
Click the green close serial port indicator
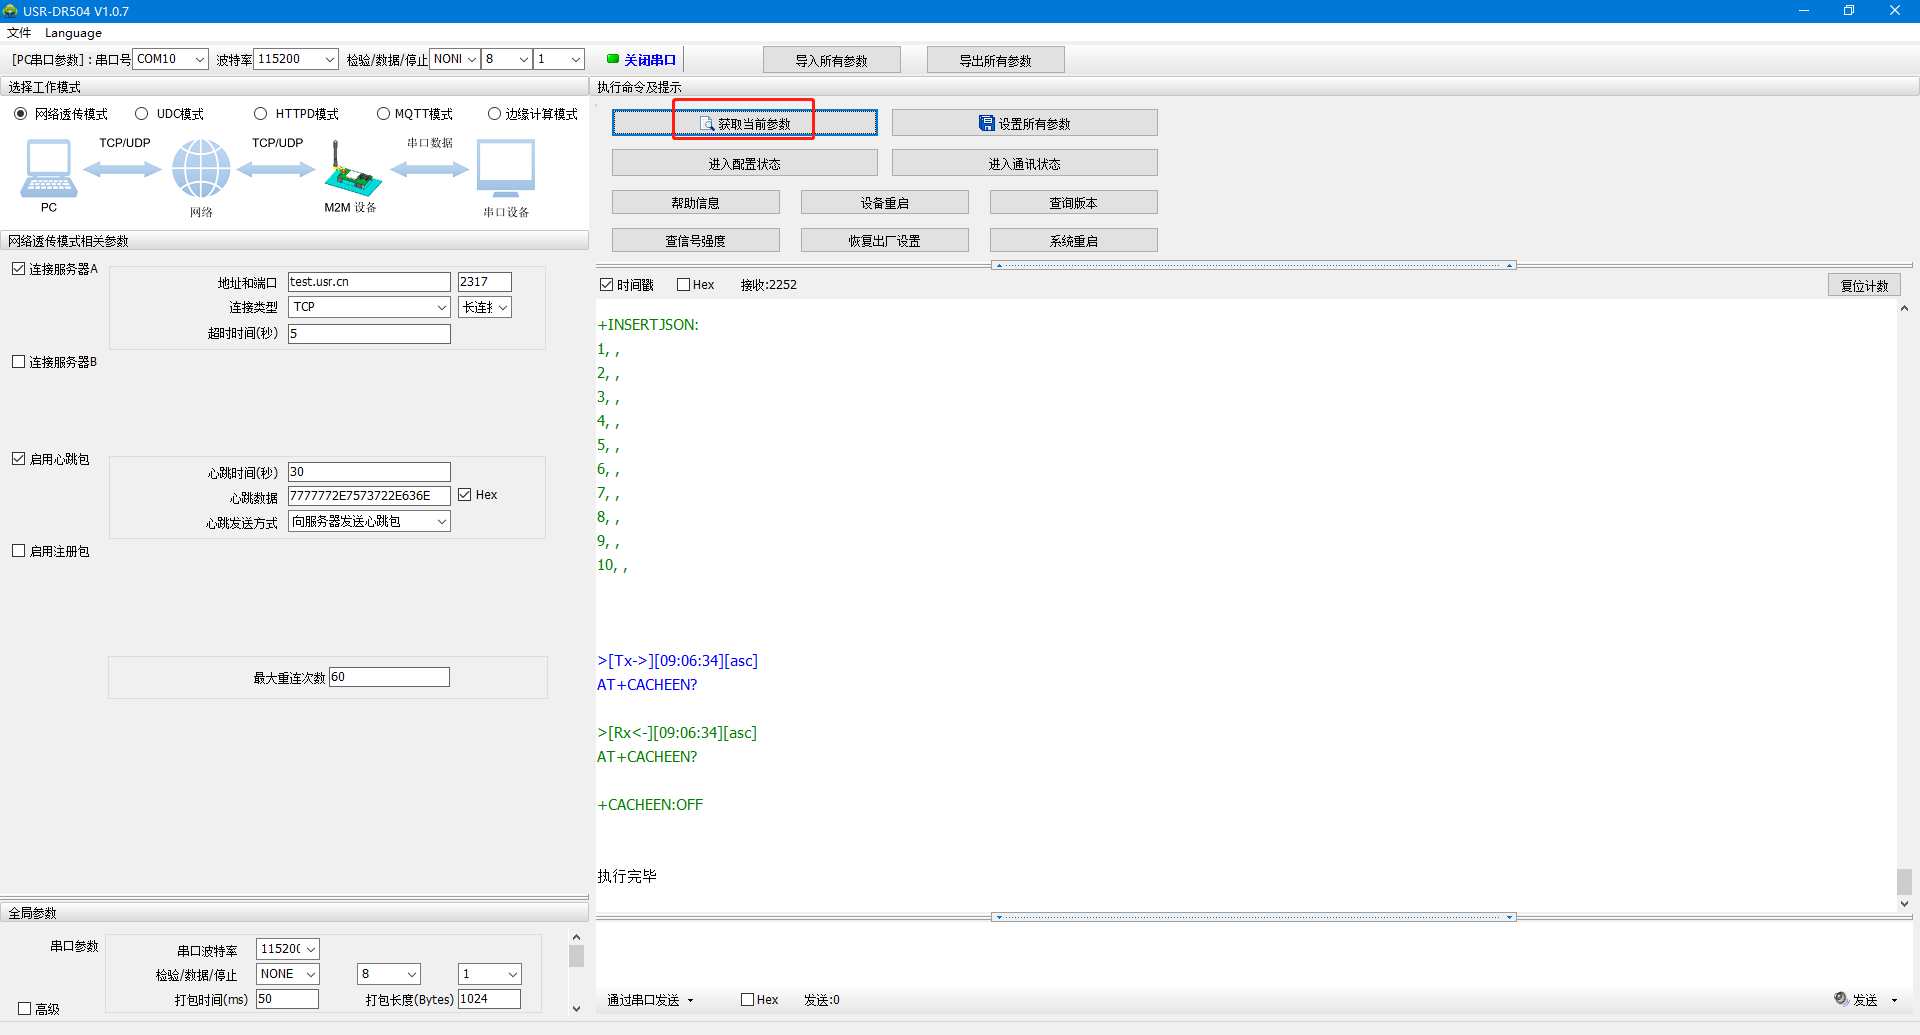pyautogui.click(x=613, y=59)
